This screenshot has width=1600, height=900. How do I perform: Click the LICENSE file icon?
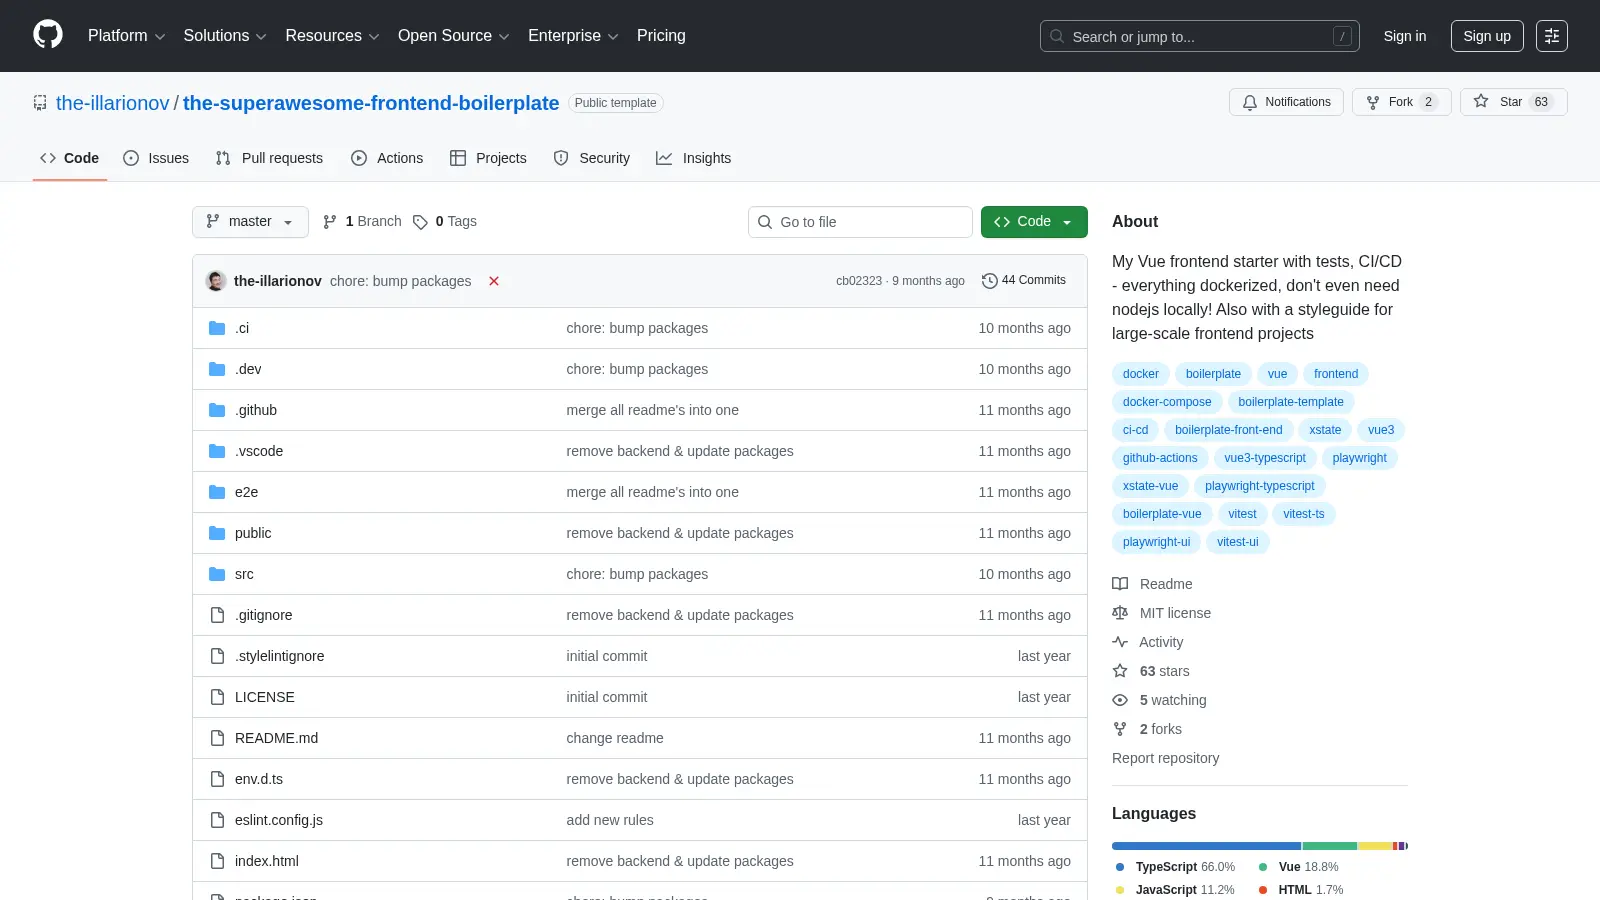click(x=217, y=697)
